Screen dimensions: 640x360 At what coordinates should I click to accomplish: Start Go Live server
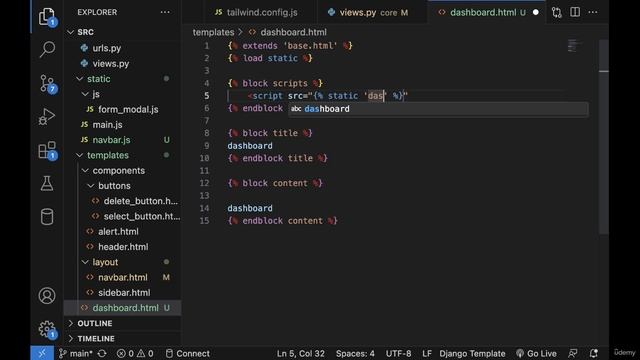click(536, 353)
